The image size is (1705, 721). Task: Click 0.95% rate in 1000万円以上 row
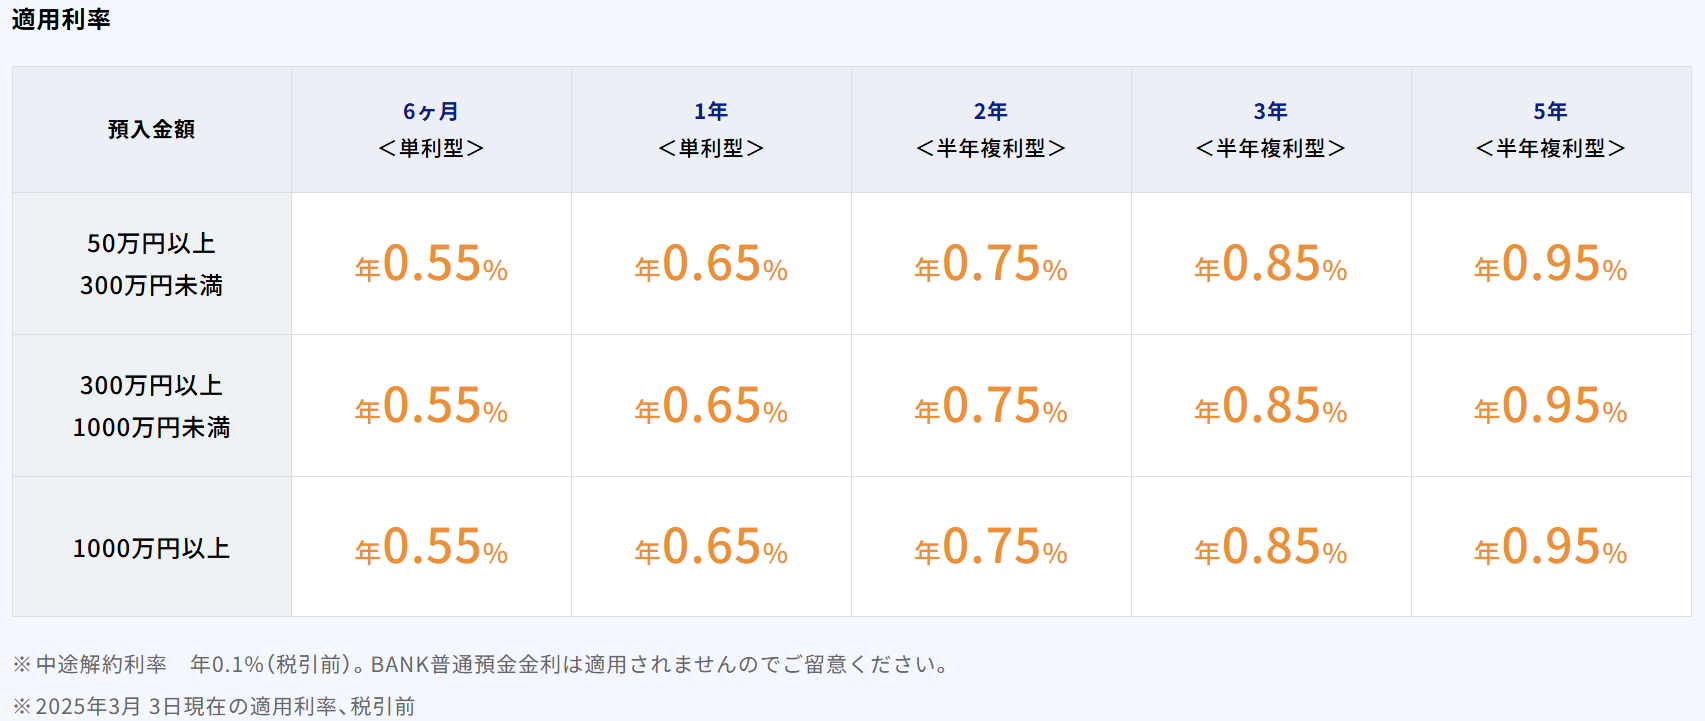pos(1551,547)
